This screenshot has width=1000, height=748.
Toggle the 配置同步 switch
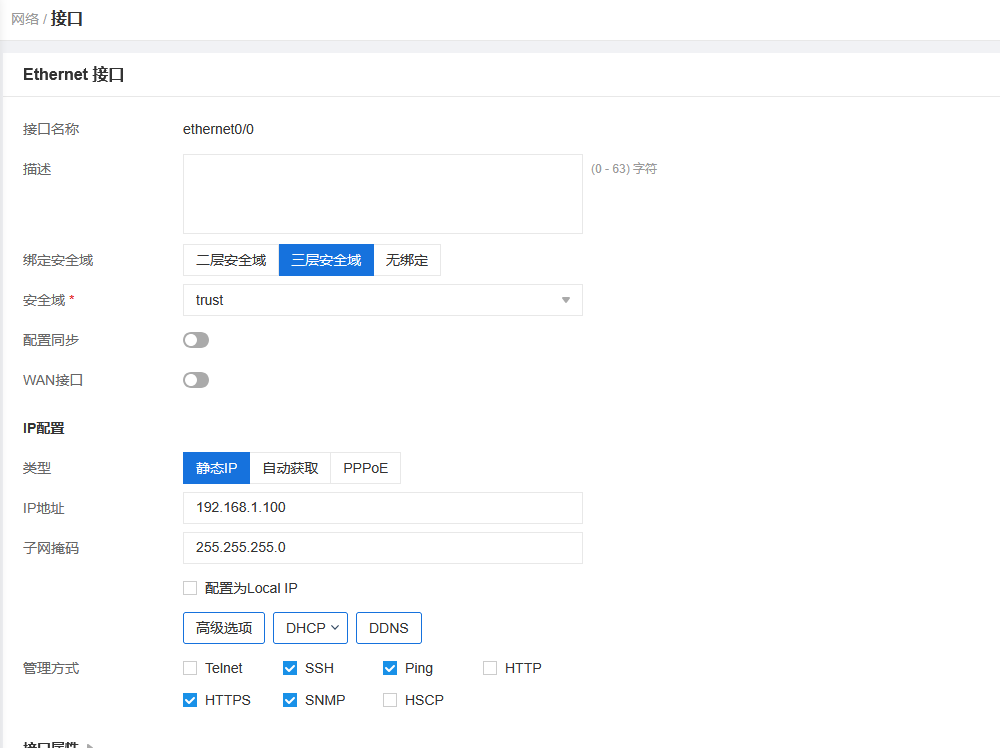(196, 340)
